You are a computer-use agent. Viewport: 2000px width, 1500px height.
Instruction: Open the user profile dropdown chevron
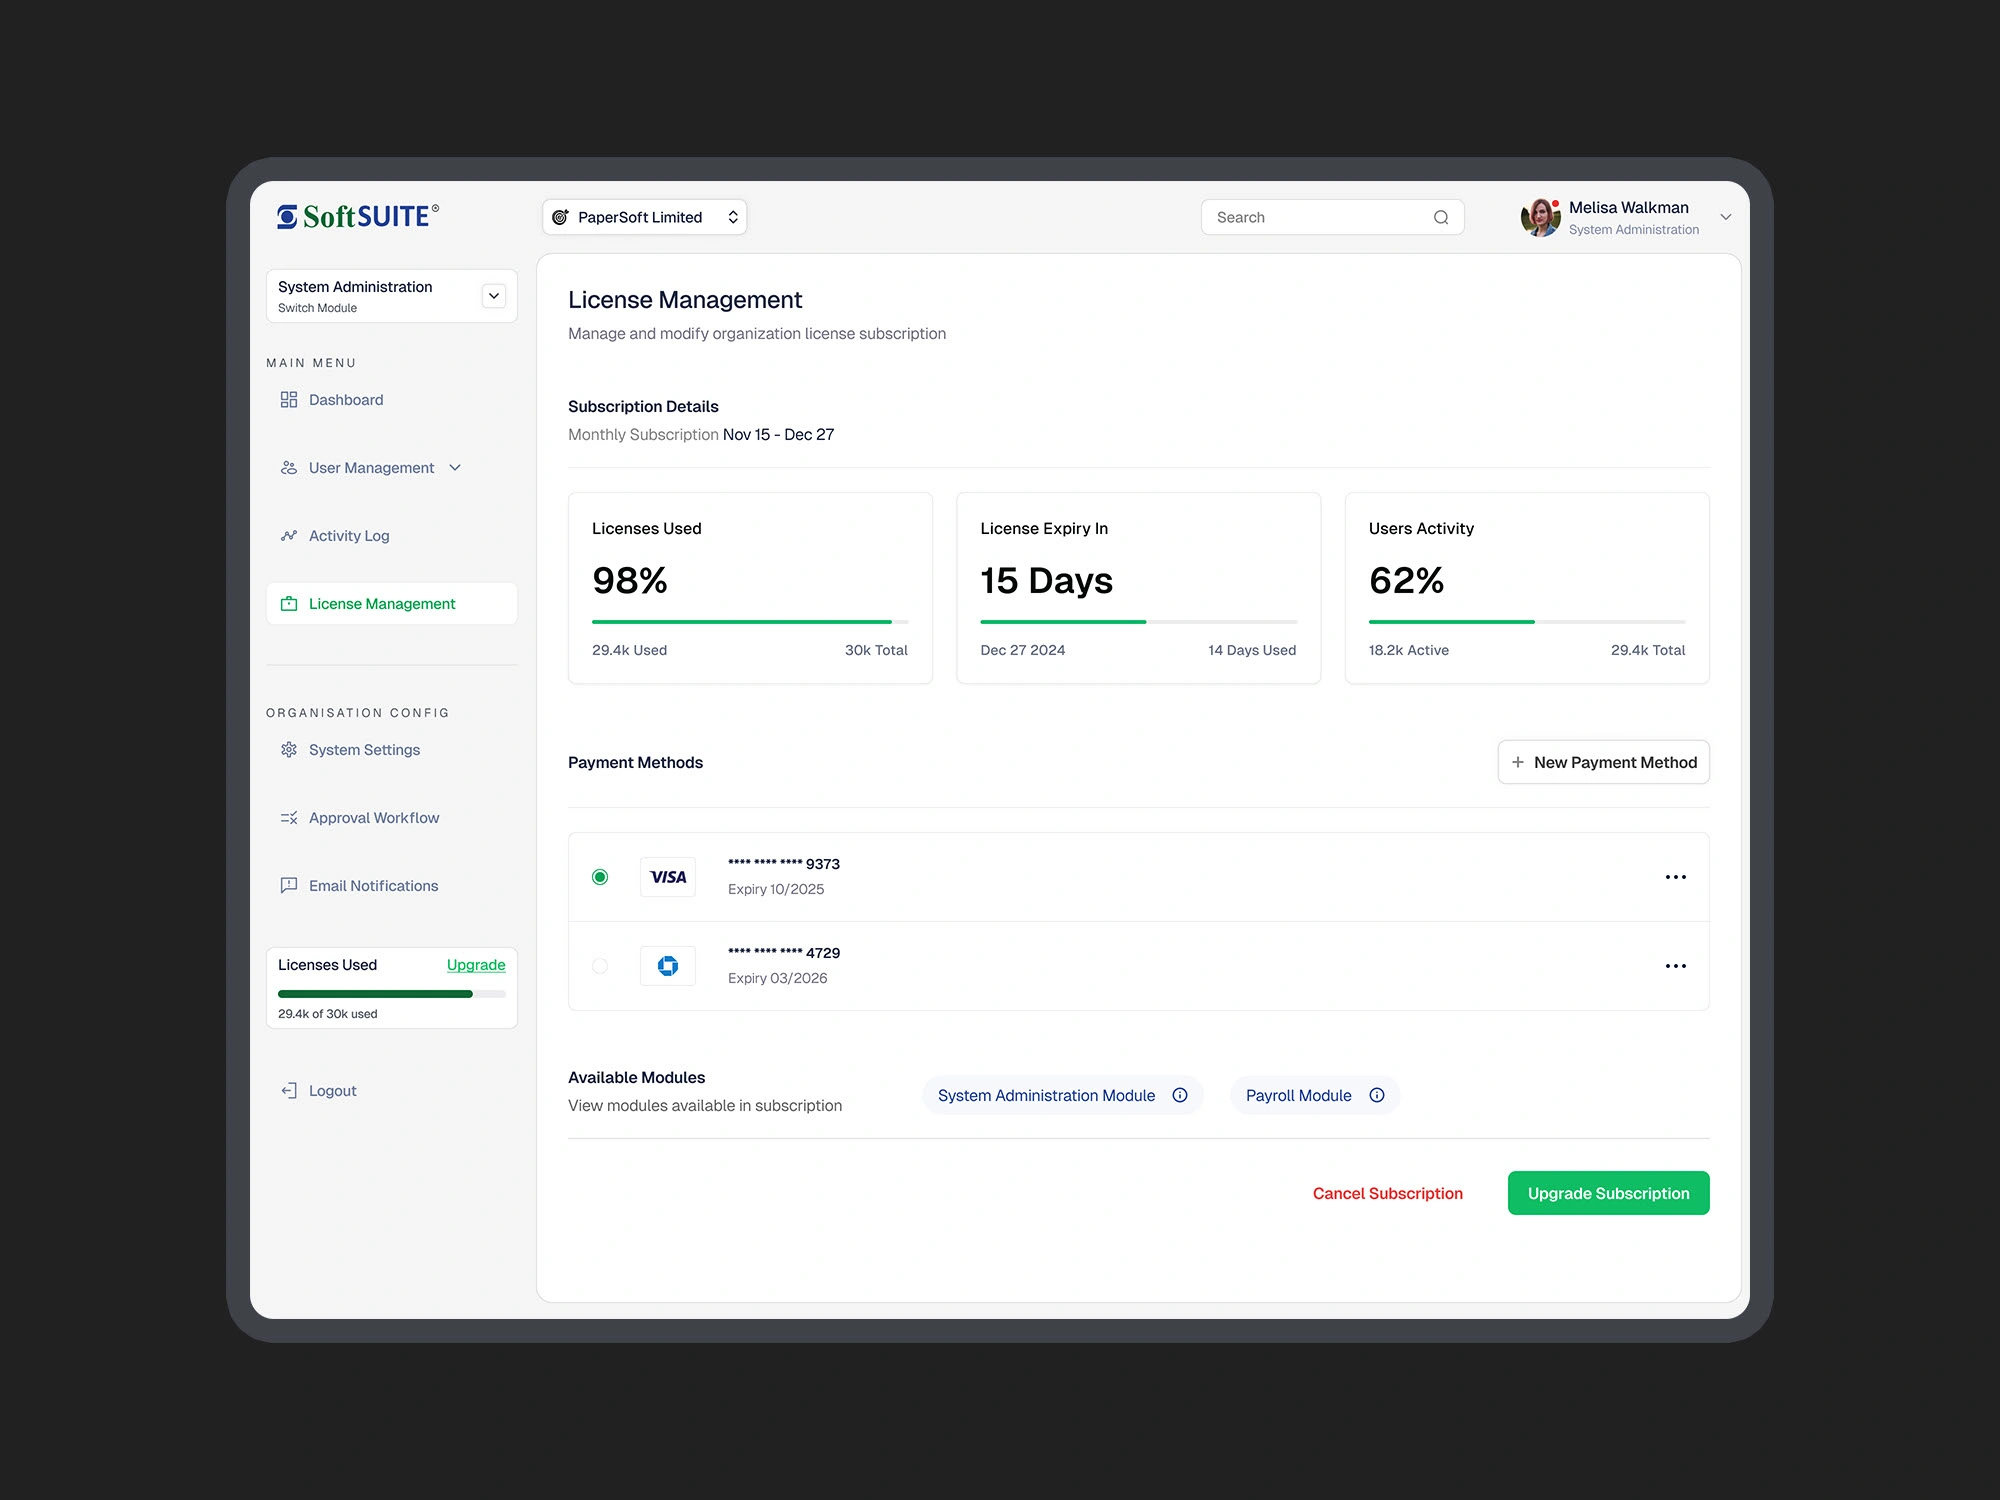(x=1725, y=217)
